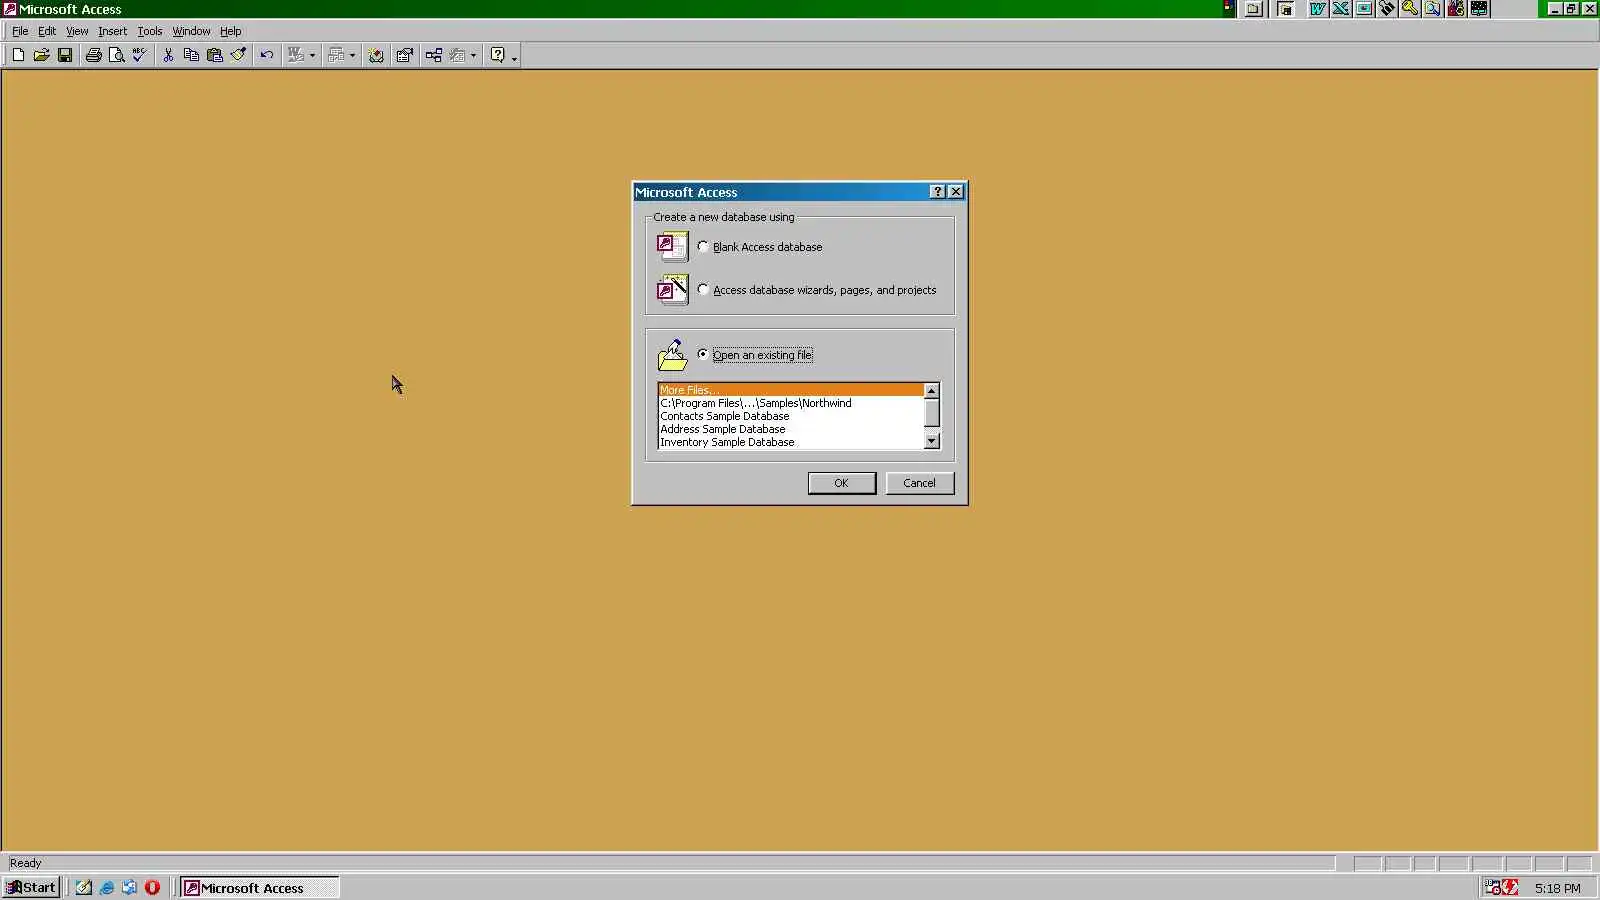Click the Cut scissors icon
Image resolution: width=1600 pixels, height=900 pixels.
(x=168, y=55)
